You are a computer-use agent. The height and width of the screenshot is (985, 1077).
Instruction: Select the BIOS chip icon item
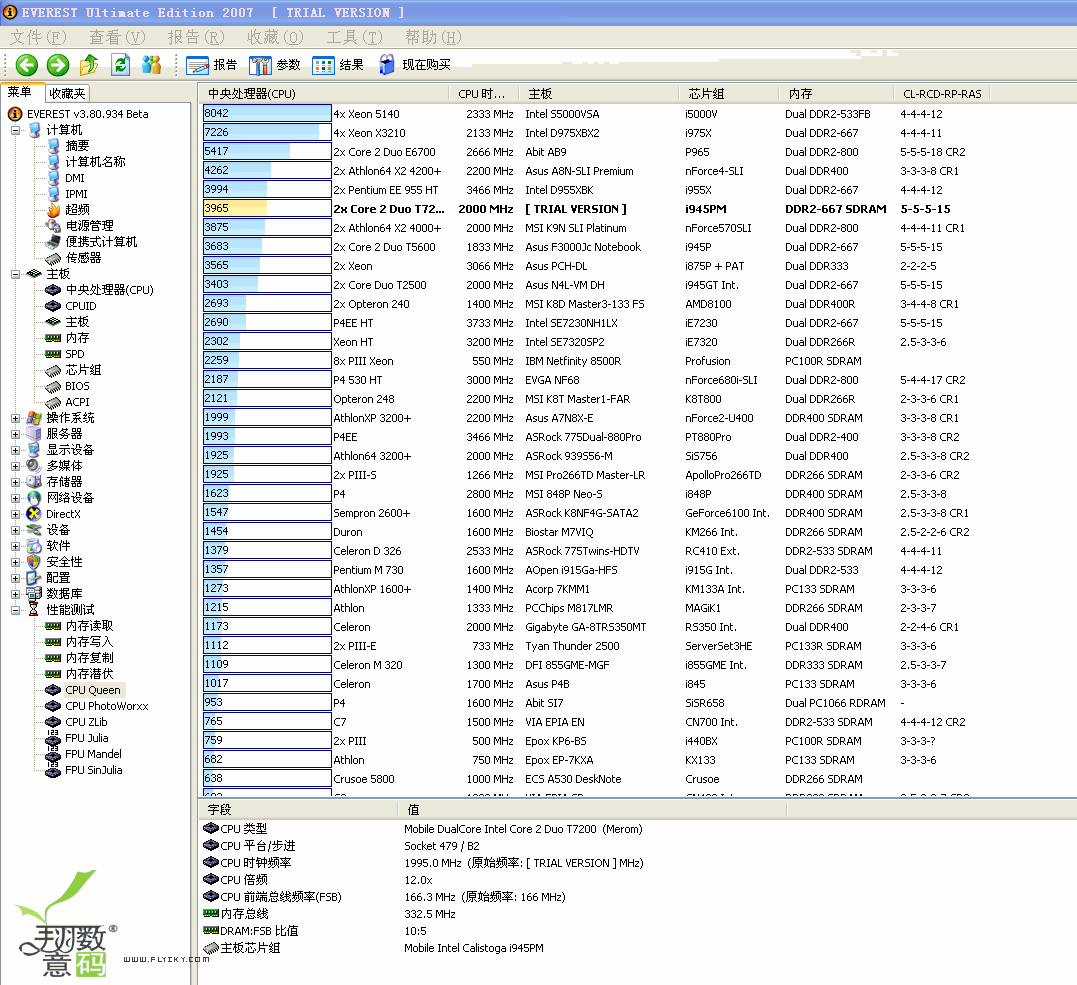pyautogui.click(x=53, y=386)
